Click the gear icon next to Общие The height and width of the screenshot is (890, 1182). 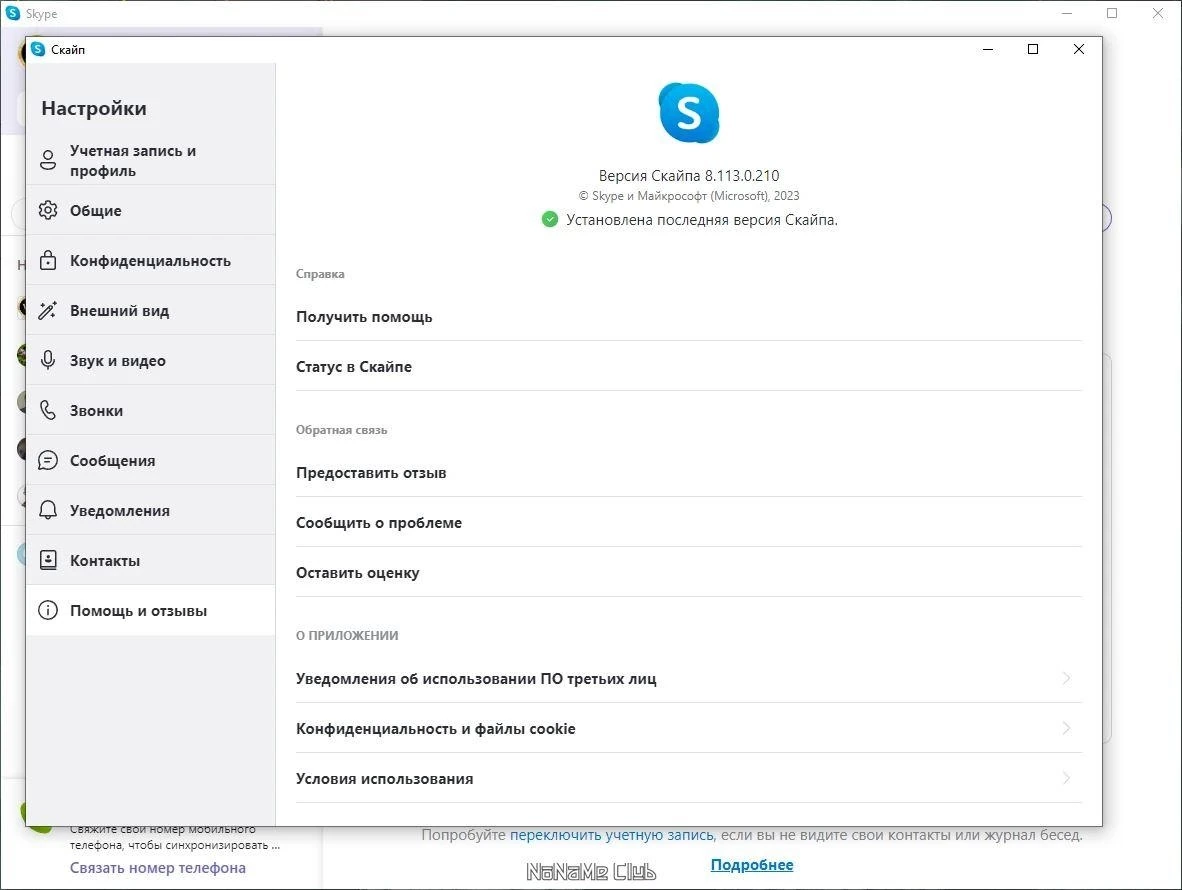coord(47,210)
